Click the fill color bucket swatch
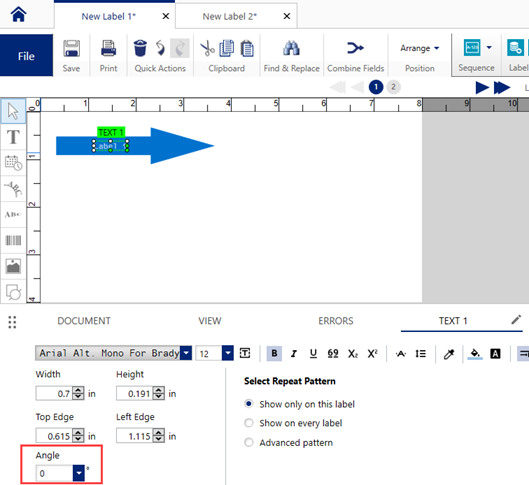 (x=475, y=353)
